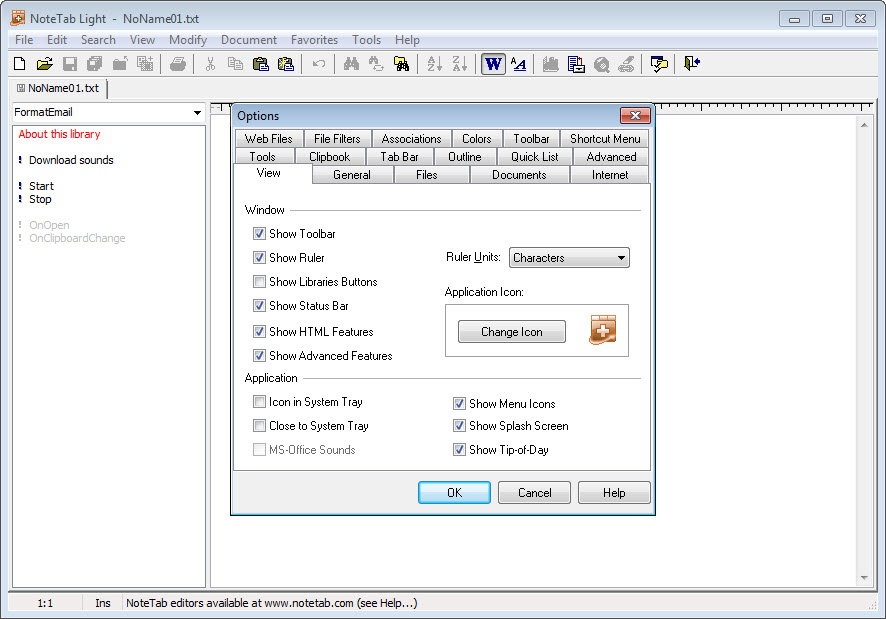Click the Sort ascending A-Z icon
This screenshot has height=619, width=886.
[x=435, y=64]
